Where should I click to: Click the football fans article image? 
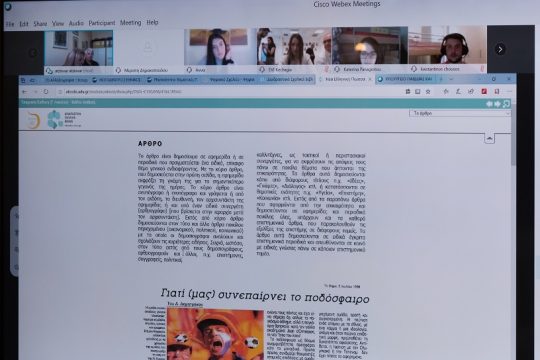(x=216, y=334)
